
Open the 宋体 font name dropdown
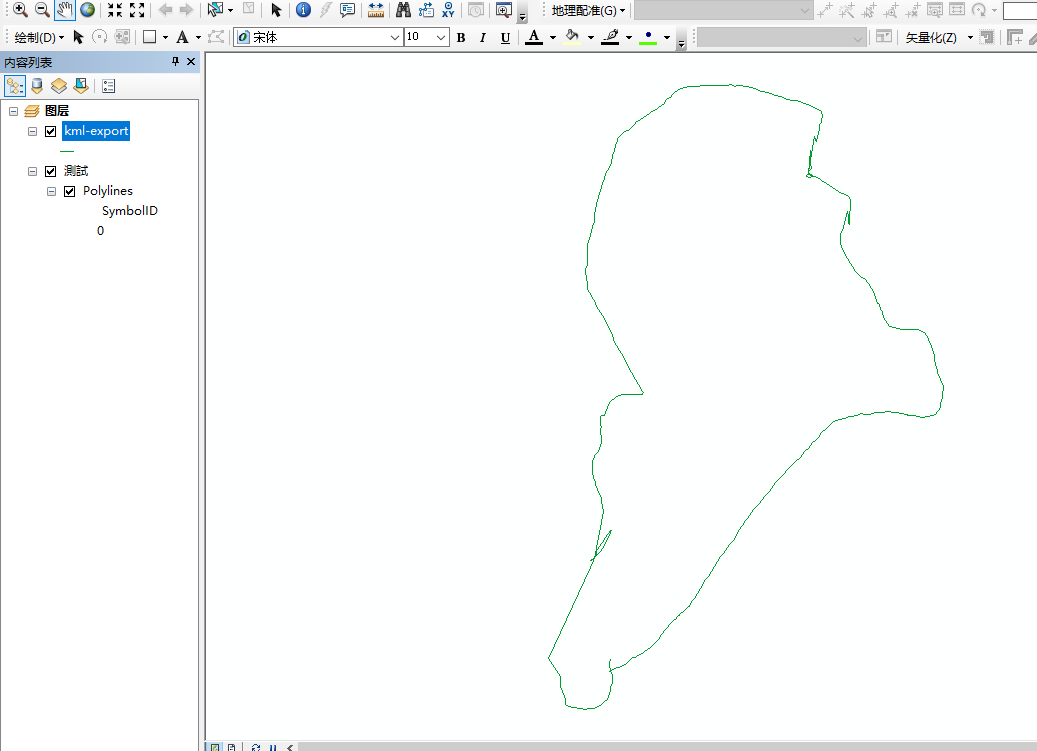click(395, 38)
